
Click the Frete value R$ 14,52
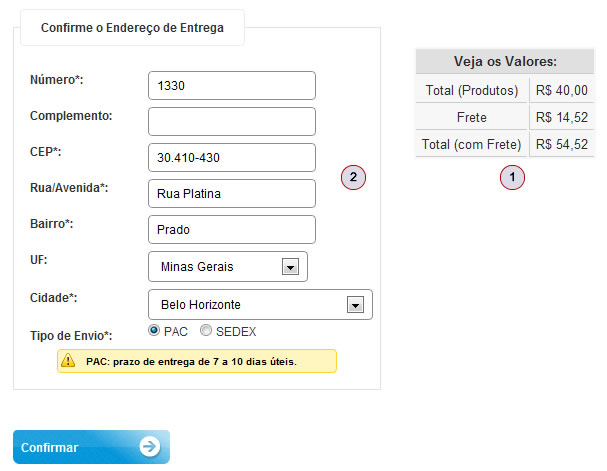(561, 118)
